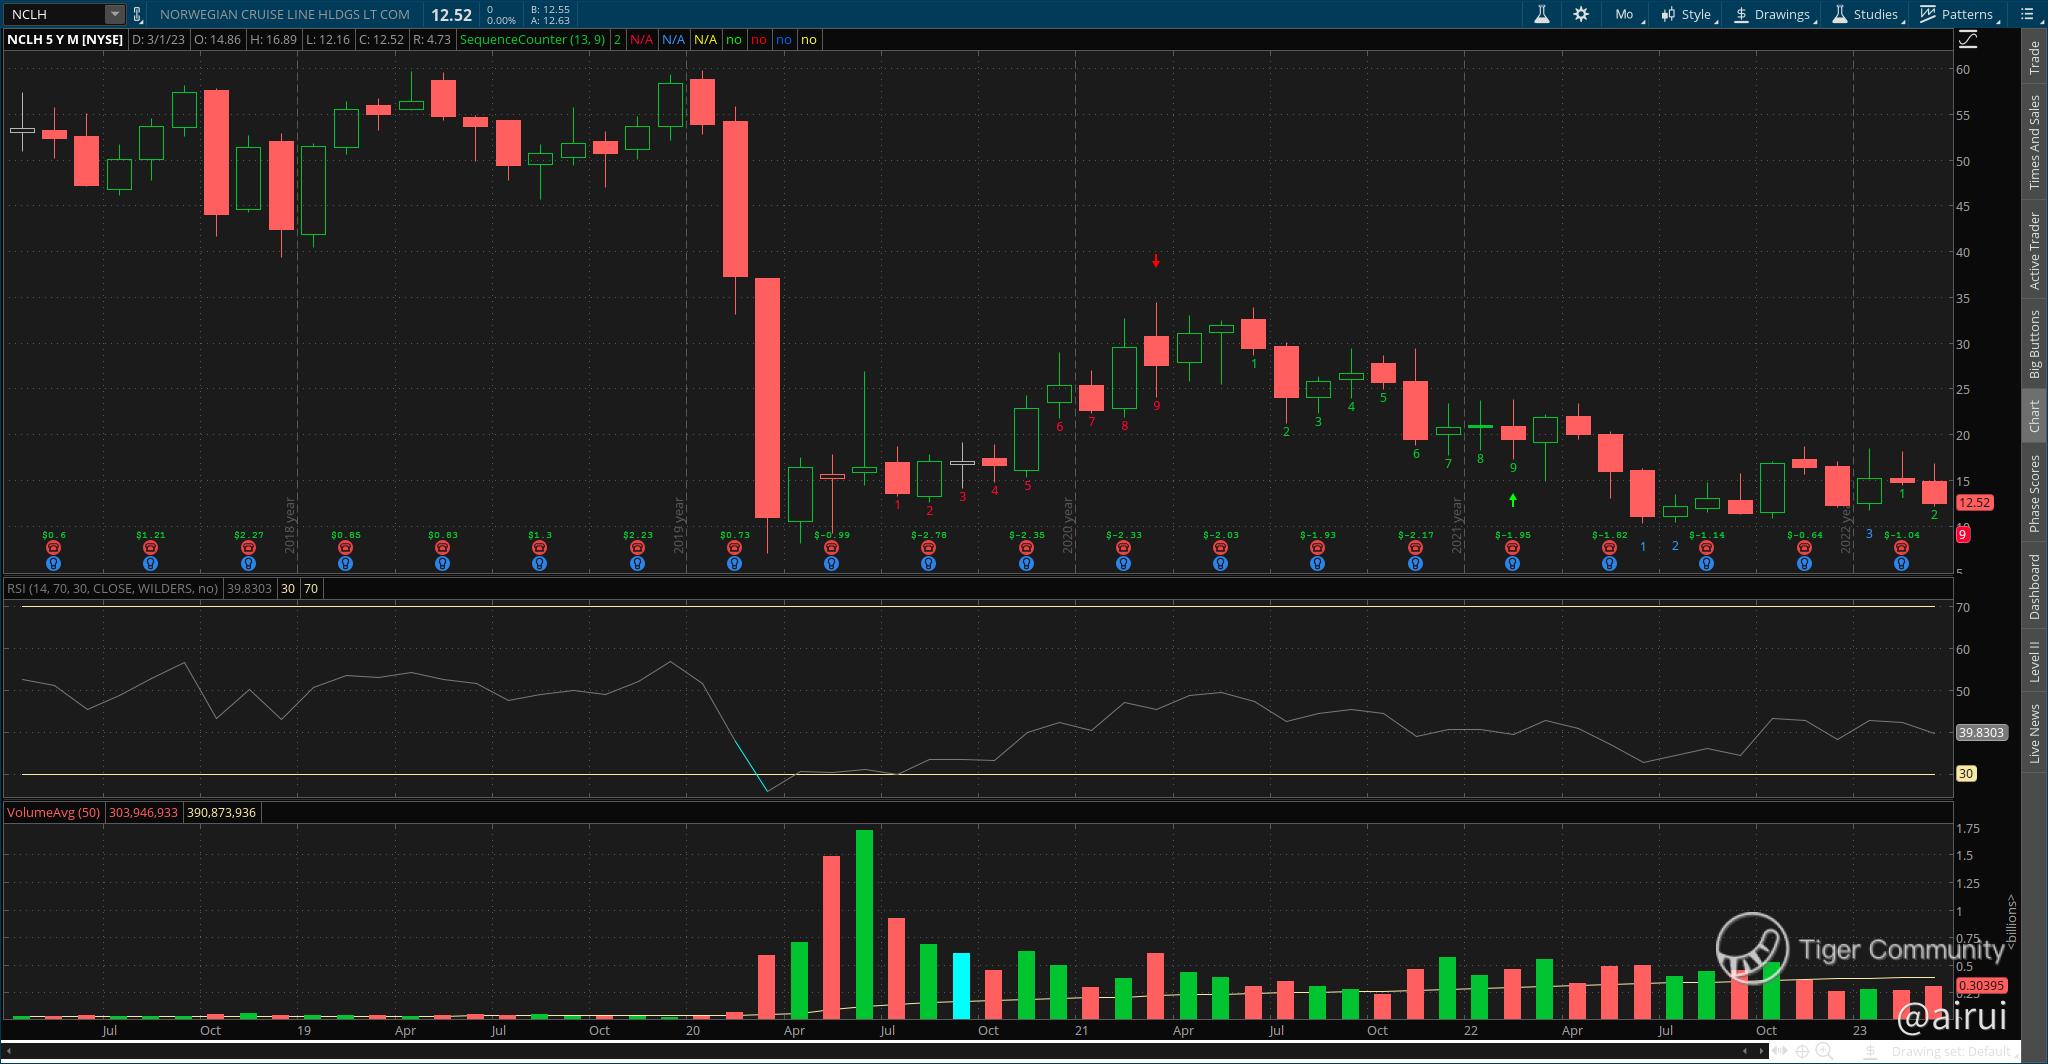
Task: Click the B: 12.55 bid quote
Action: [x=550, y=9]
